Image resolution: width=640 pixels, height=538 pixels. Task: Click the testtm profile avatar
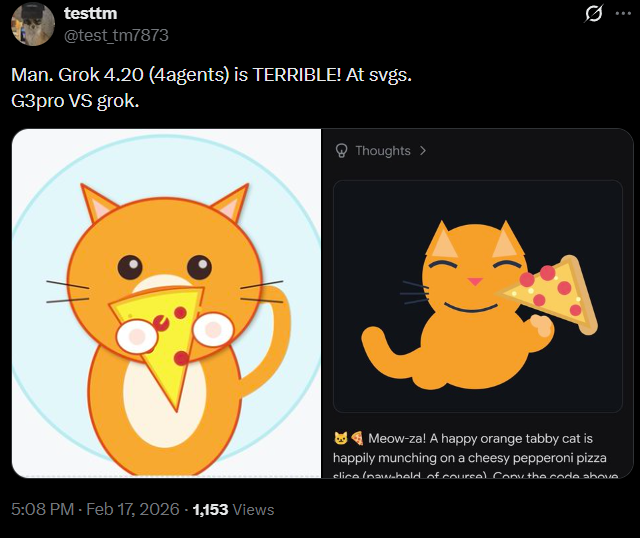pos(33,23)
